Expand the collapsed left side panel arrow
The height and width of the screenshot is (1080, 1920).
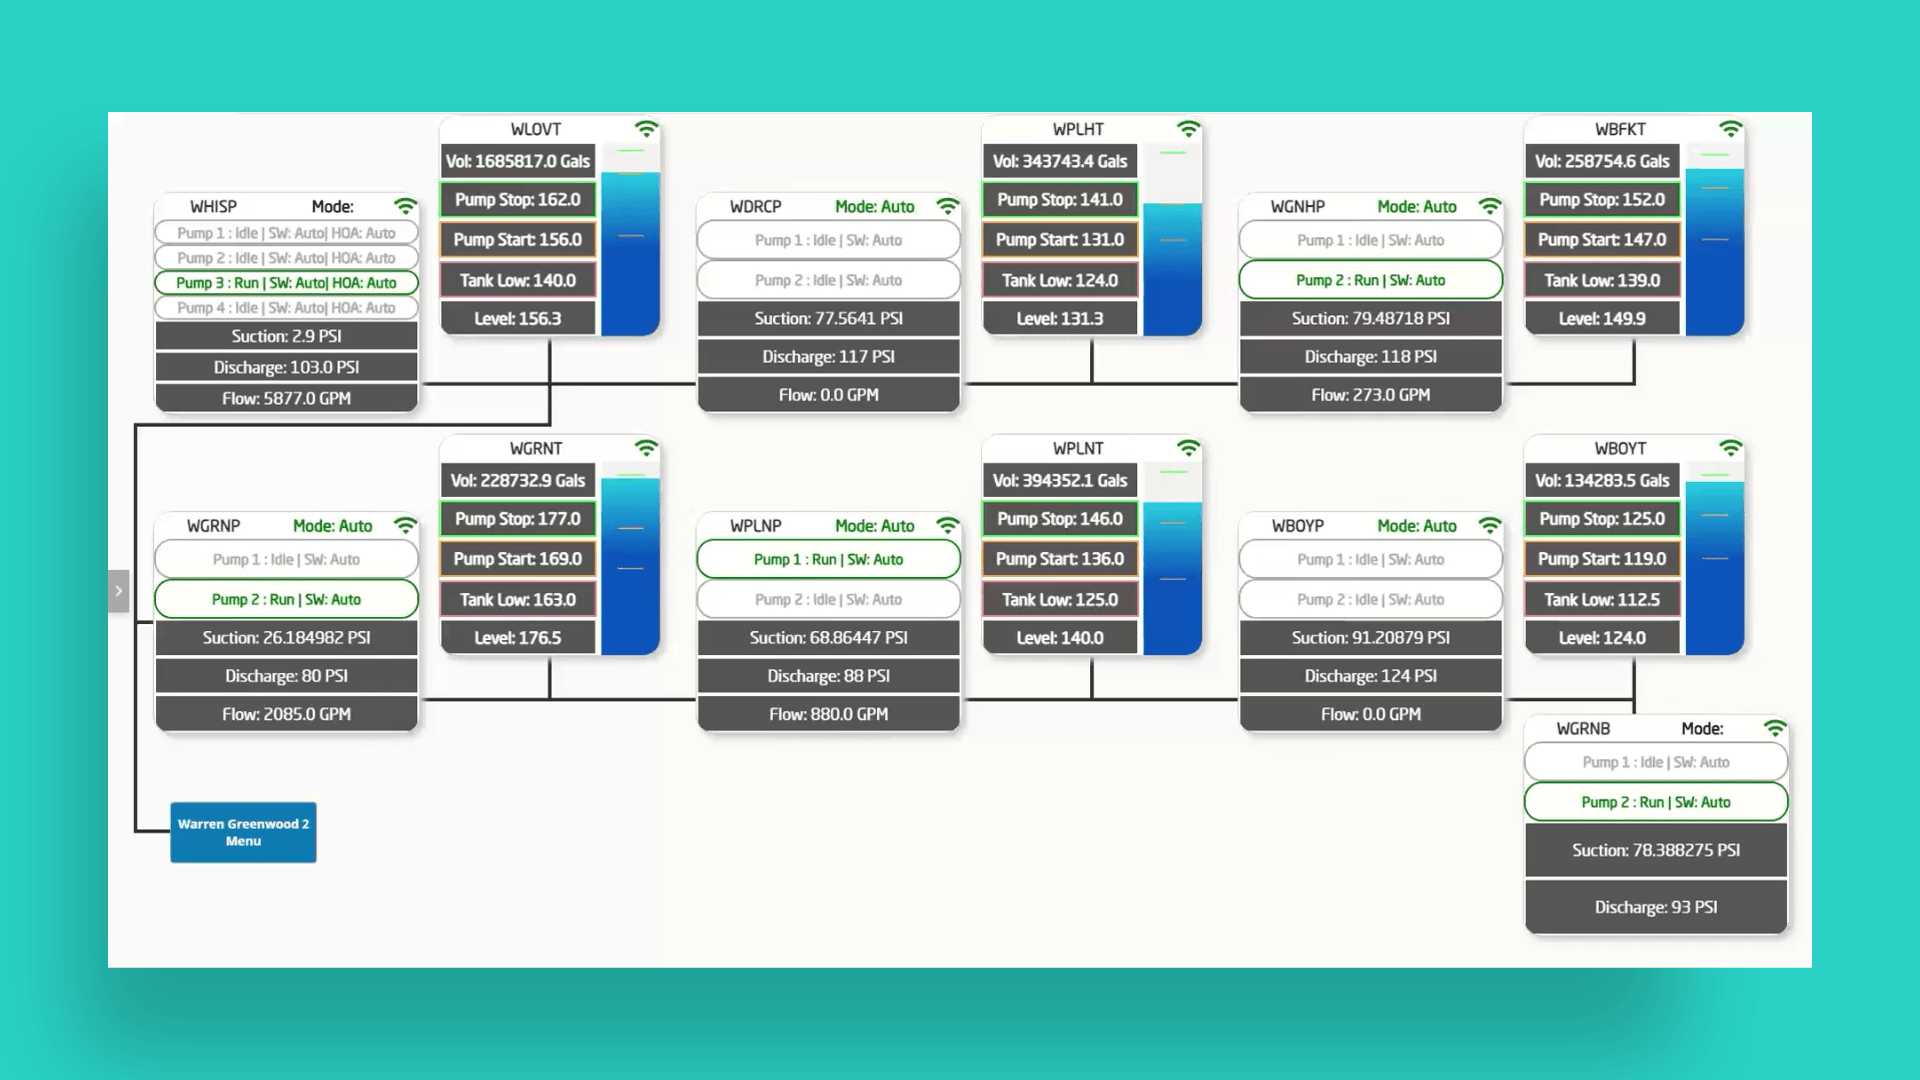coord(118,591)
